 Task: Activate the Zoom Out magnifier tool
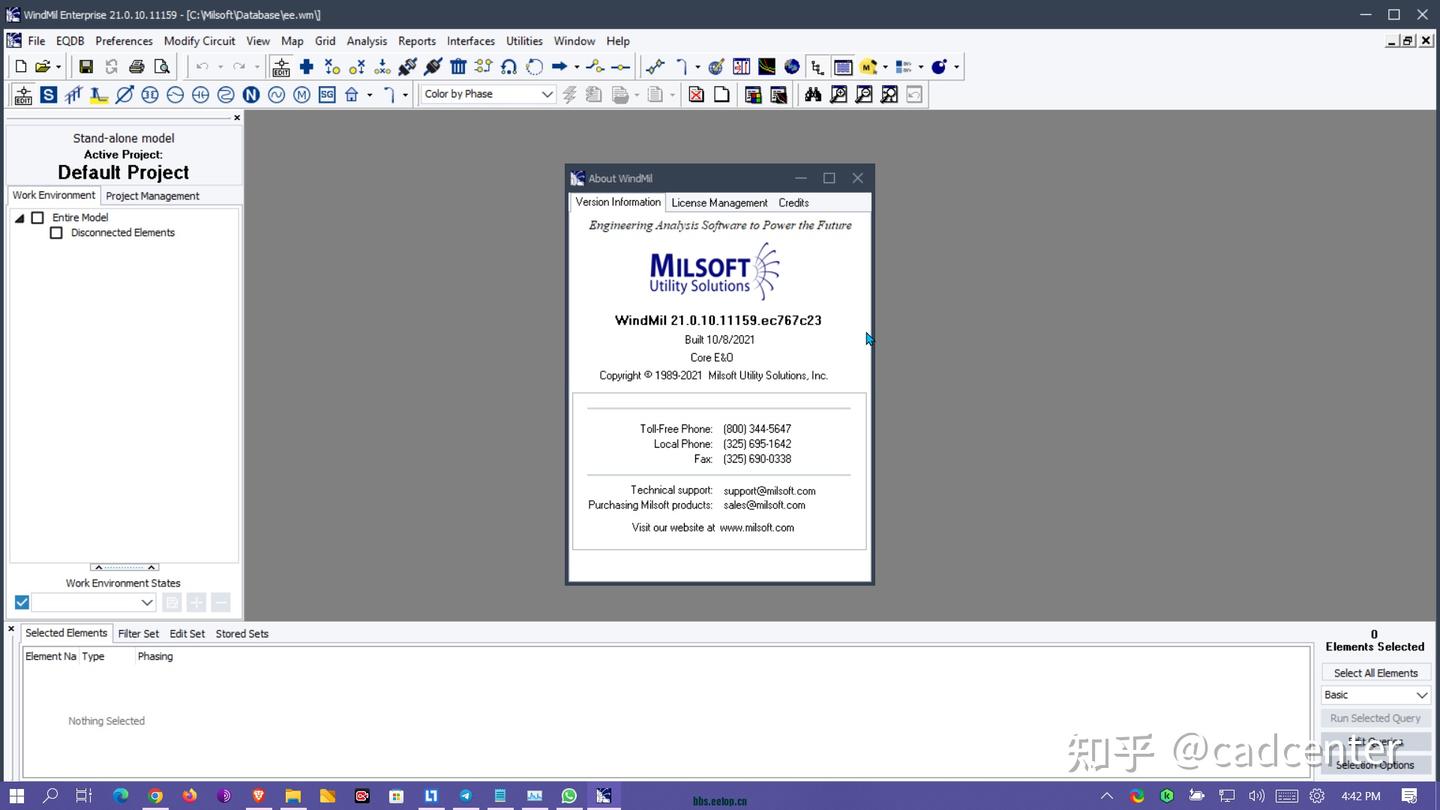click(x=864, y=94)
